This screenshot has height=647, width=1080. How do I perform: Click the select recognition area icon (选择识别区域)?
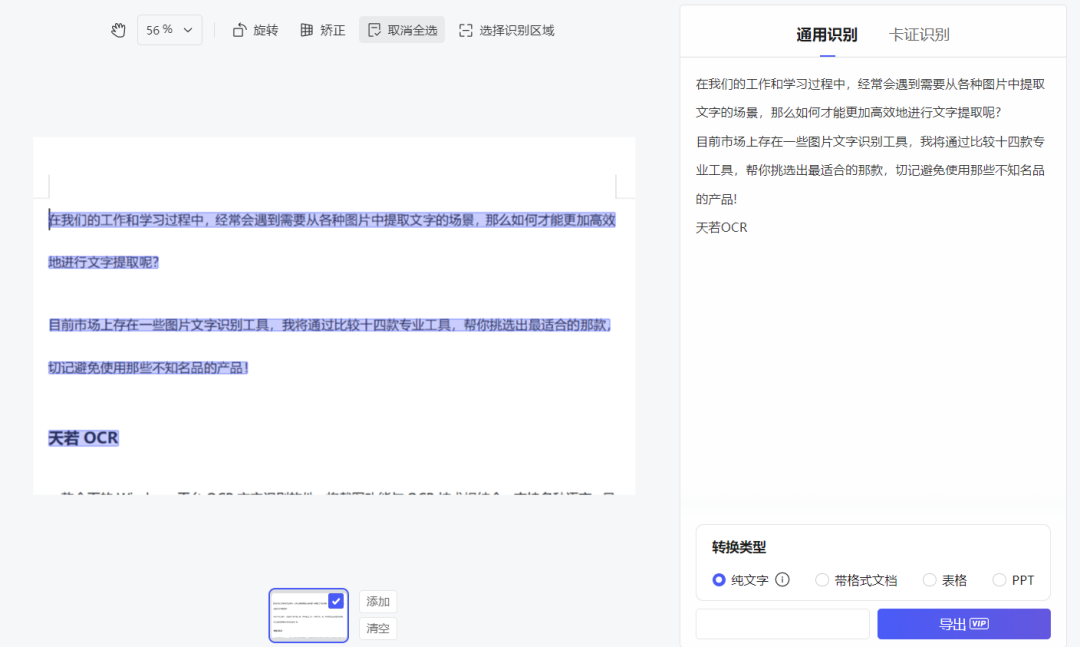[x=466, y=30]
